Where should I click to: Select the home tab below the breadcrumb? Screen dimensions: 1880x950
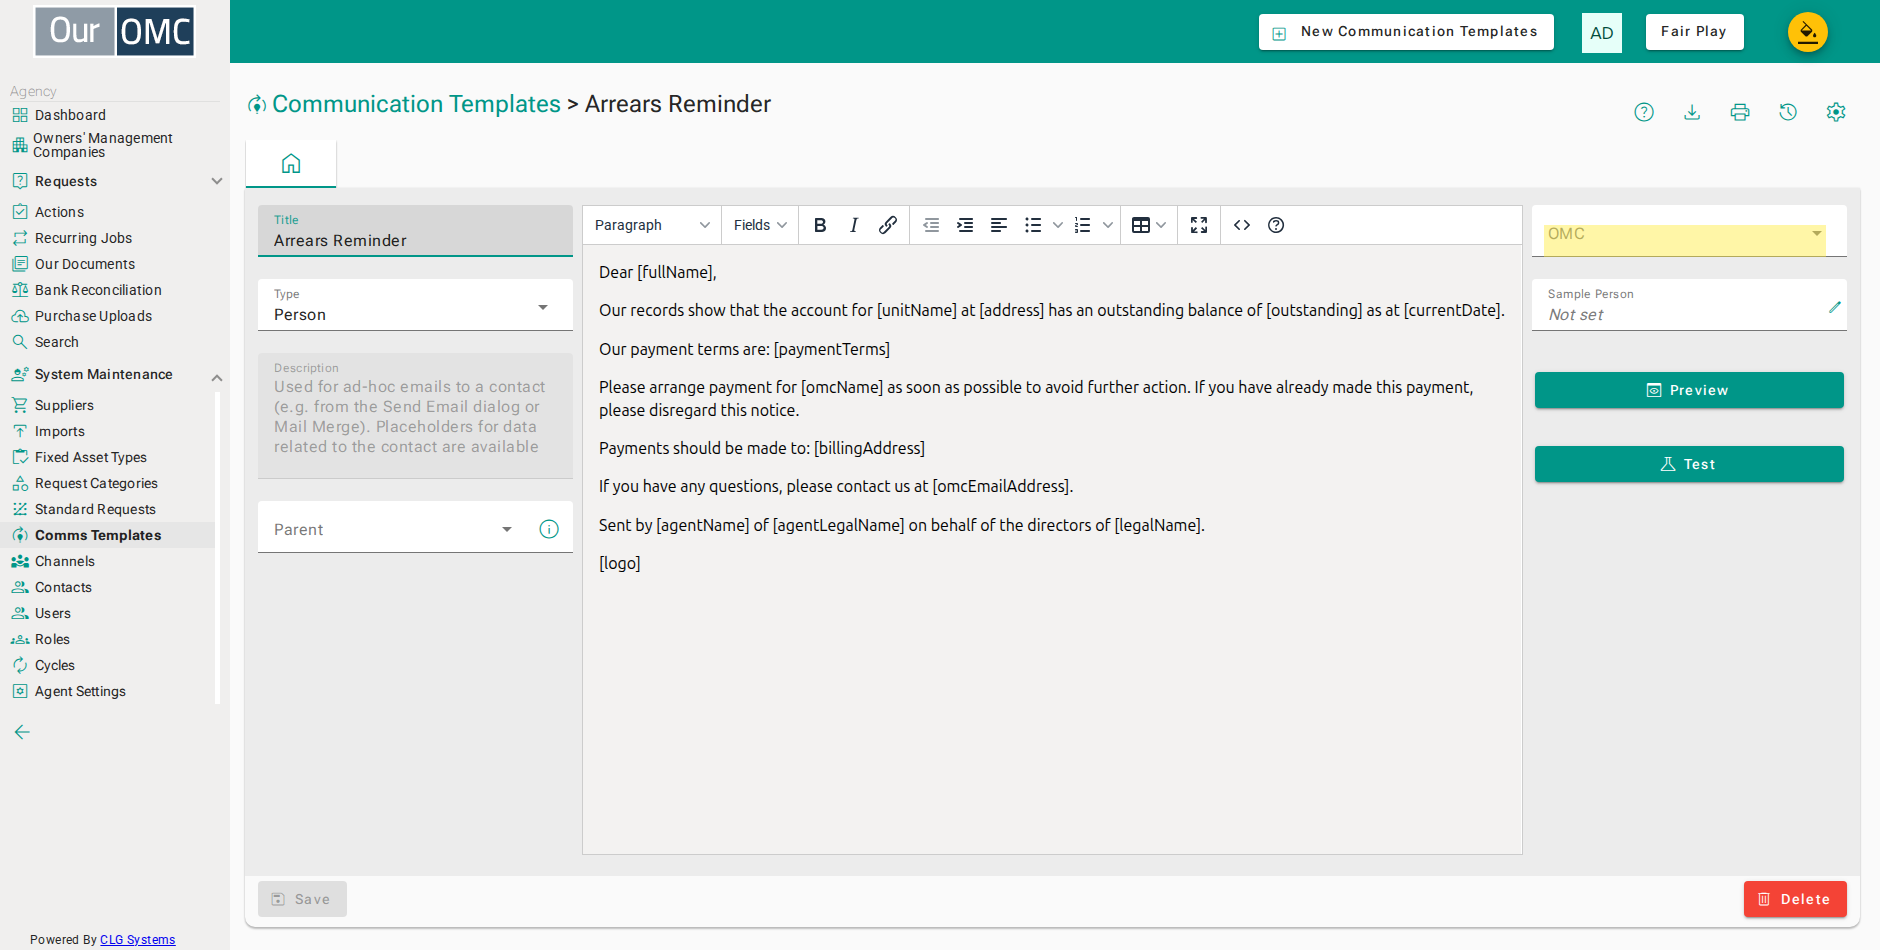(x=291, y=163)
